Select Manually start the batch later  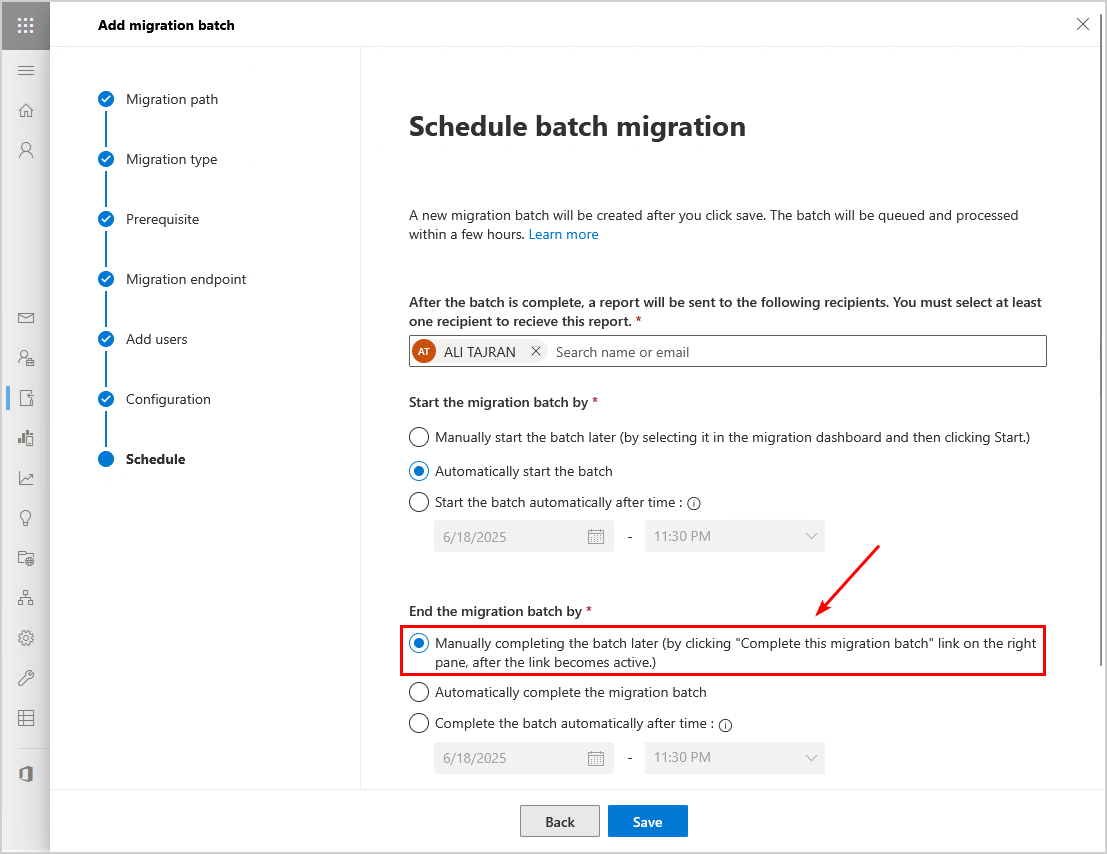pyautogui.click(x=419, y=437)
